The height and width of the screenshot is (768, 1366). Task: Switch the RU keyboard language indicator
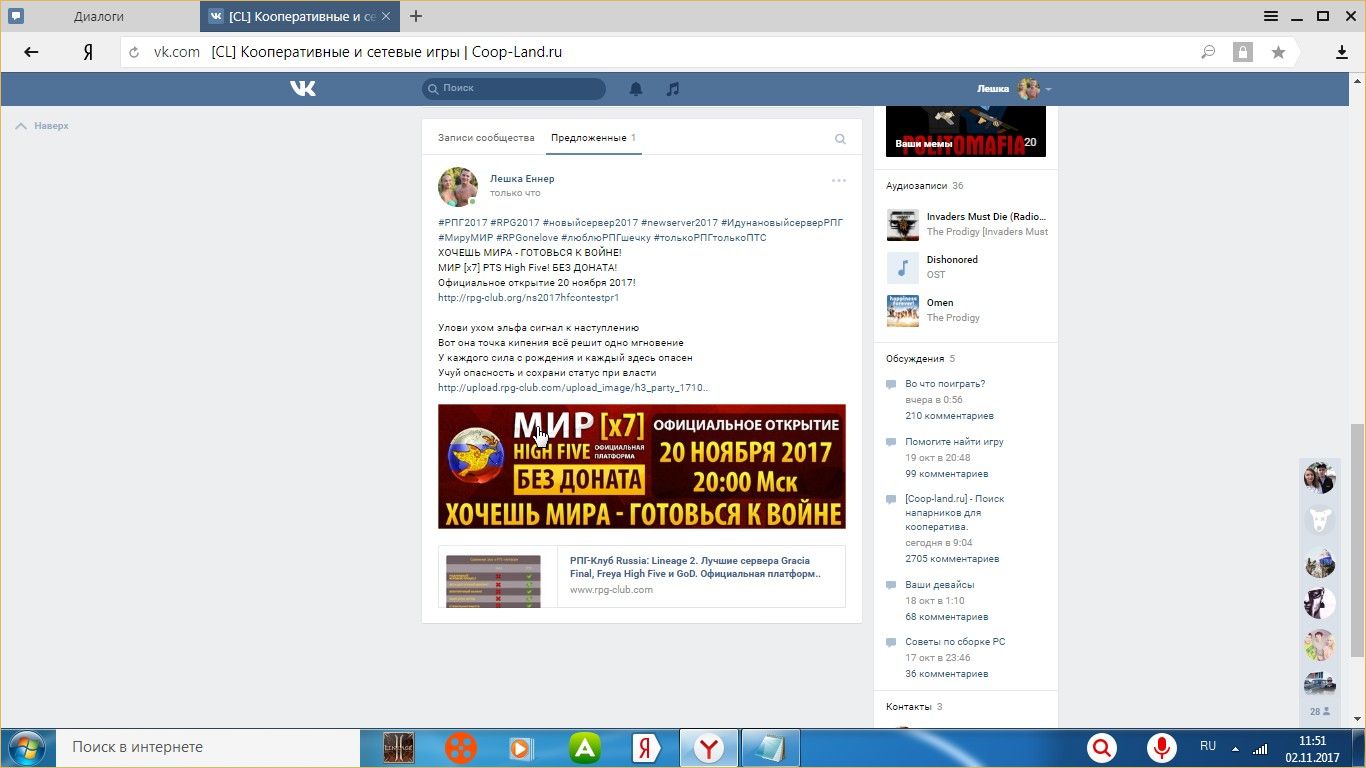pyautogui.click(x=1207, y=746)
